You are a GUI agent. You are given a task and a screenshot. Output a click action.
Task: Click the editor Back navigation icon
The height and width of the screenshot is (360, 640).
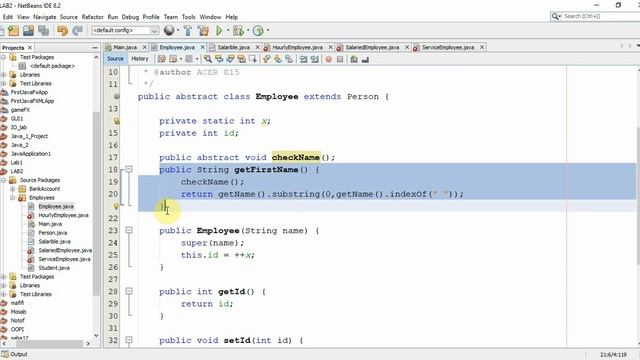(x=173, y=59)
